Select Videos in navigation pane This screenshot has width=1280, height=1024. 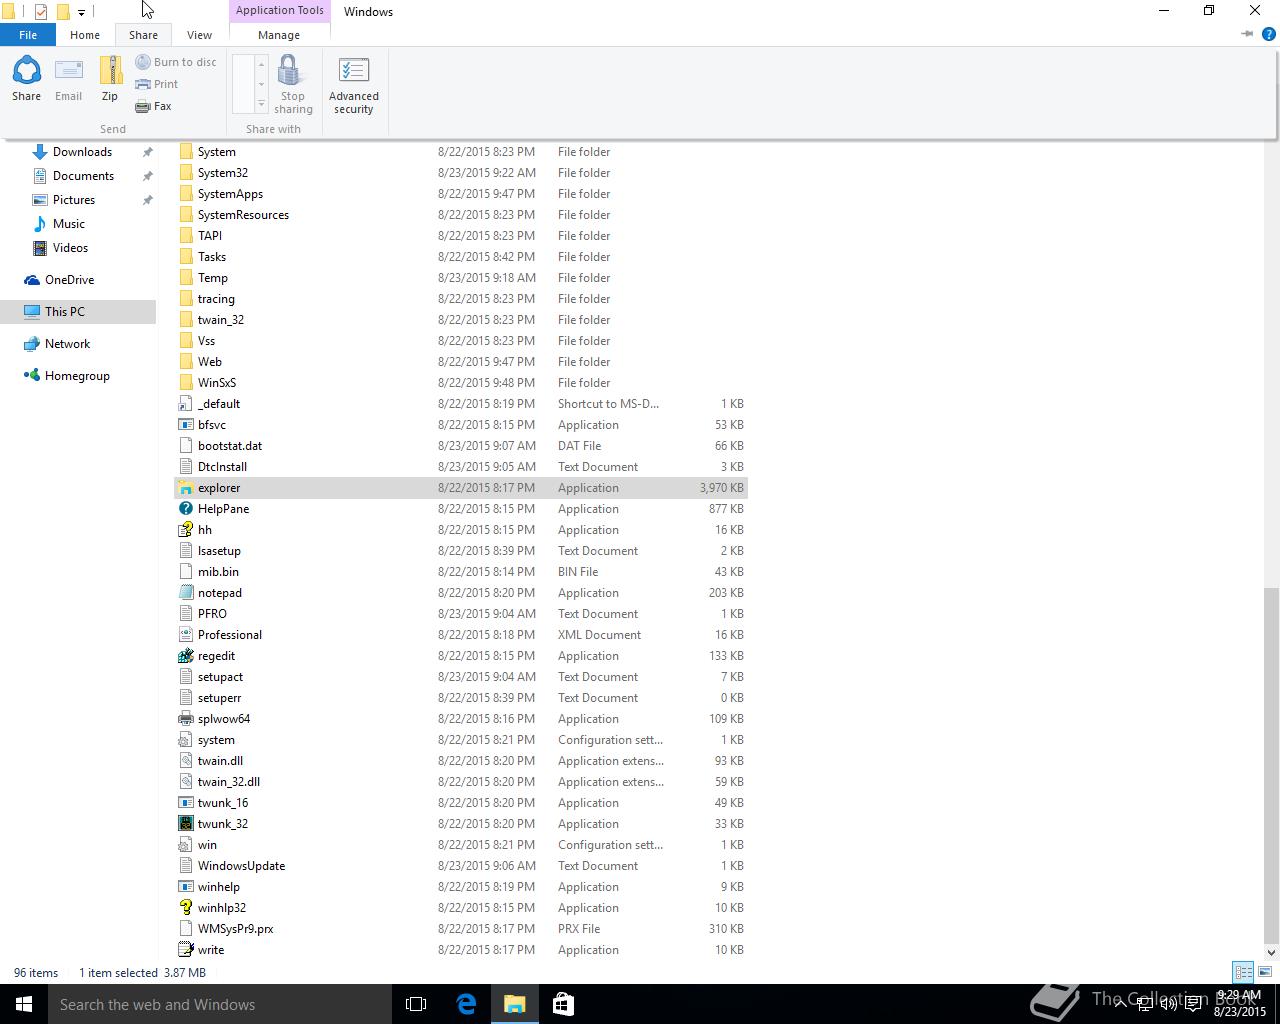click(70, 248)
